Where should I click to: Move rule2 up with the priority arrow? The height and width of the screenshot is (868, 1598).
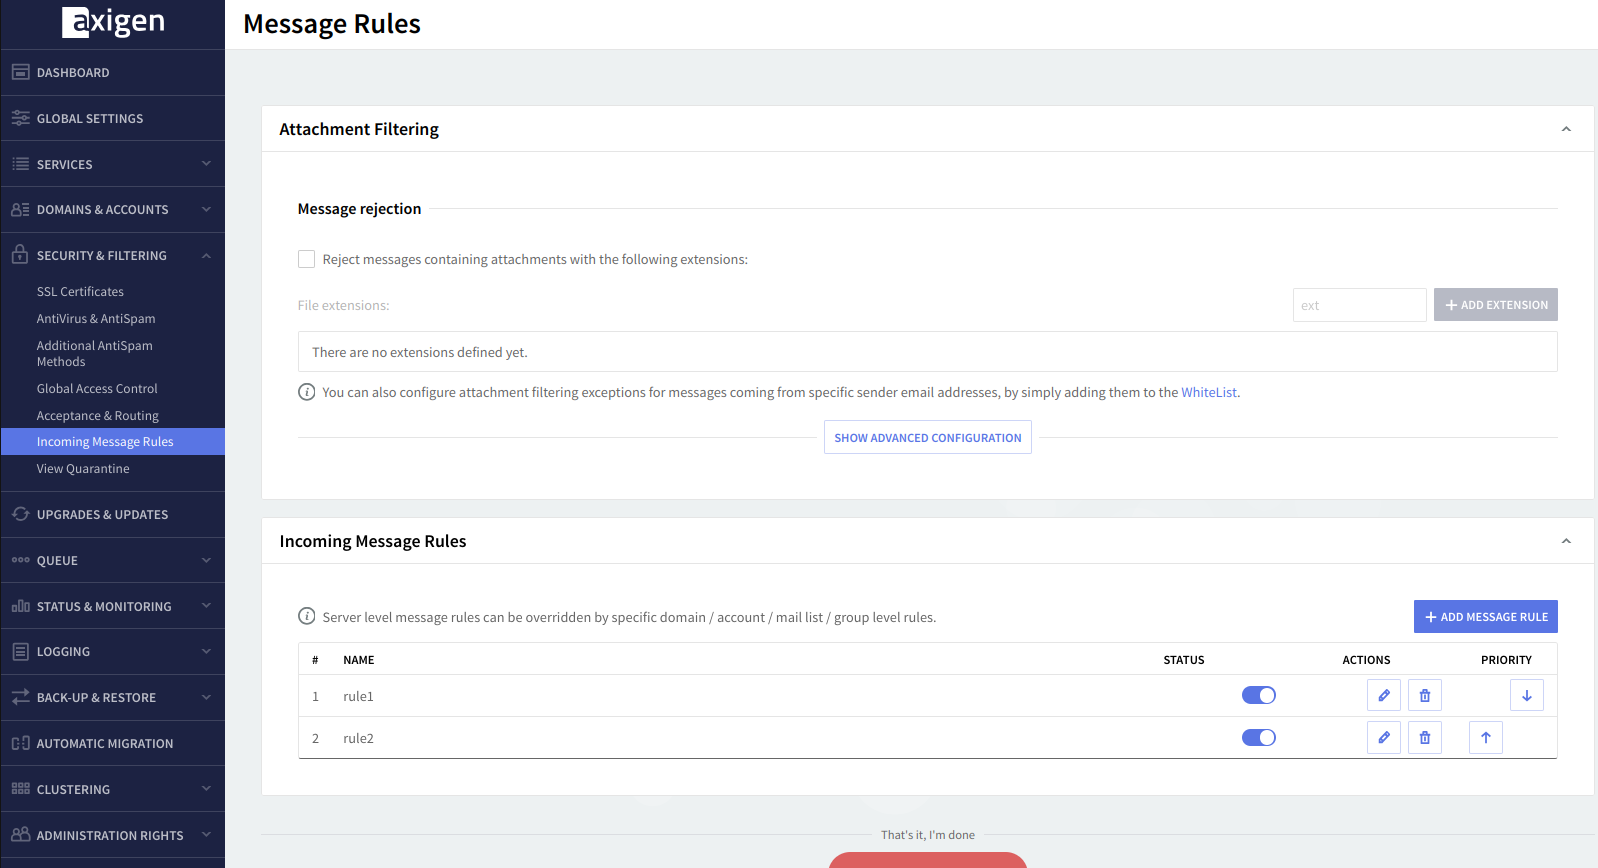1485,738
